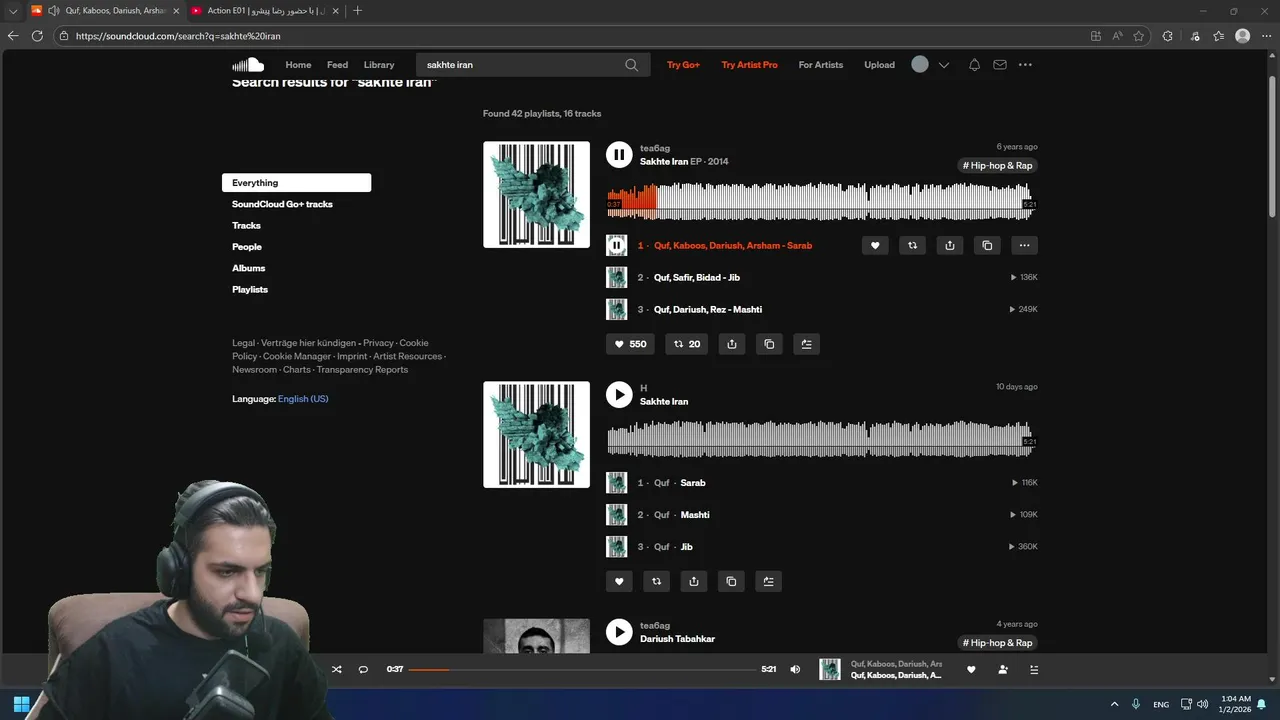Share the playing Sarab track row
This screenshot has width=1280, height=720.
click(x=950, y=245)
